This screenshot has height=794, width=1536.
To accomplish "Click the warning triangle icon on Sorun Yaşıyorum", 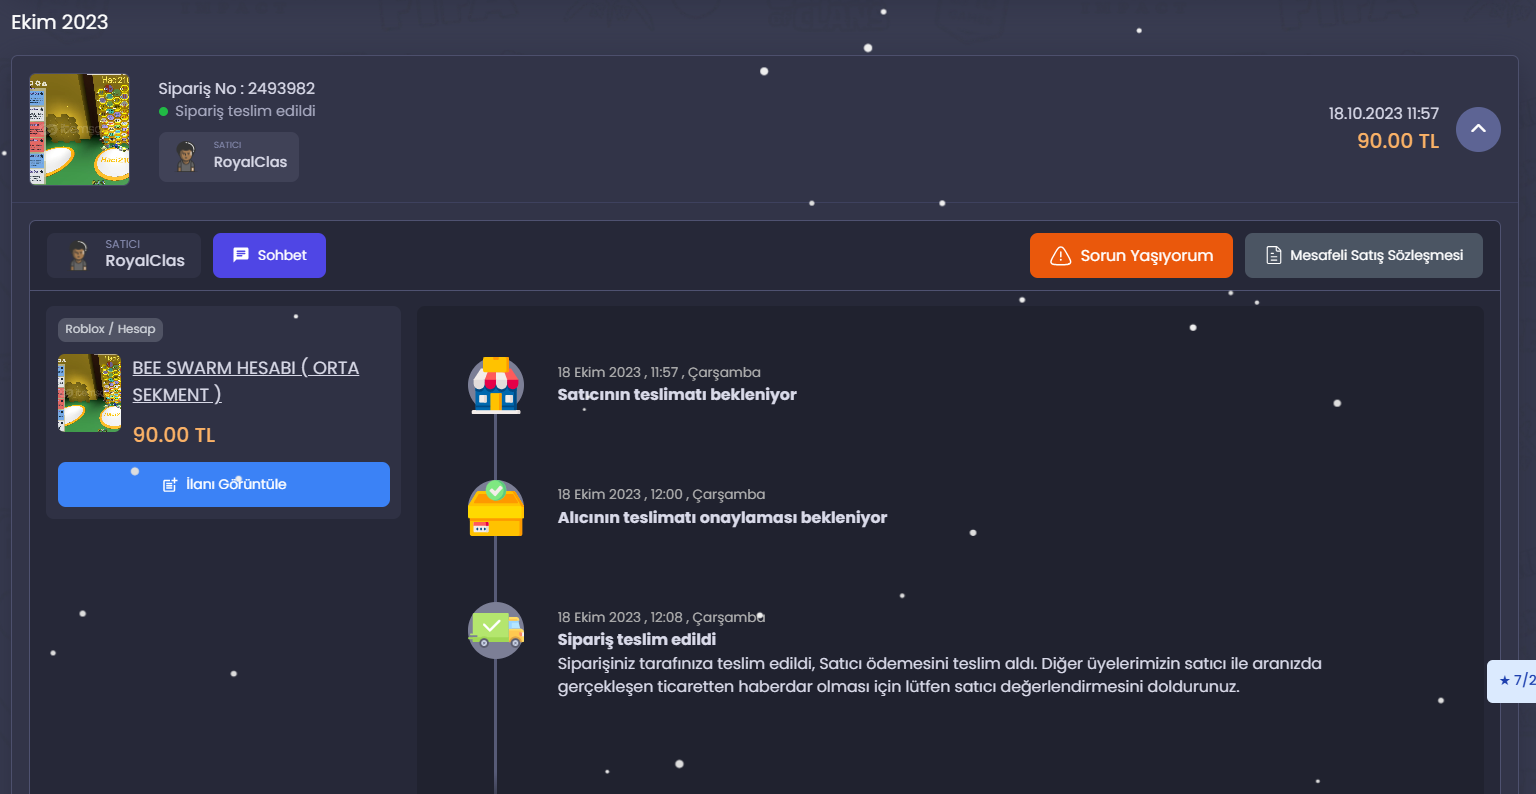I will coord(1061,256).
